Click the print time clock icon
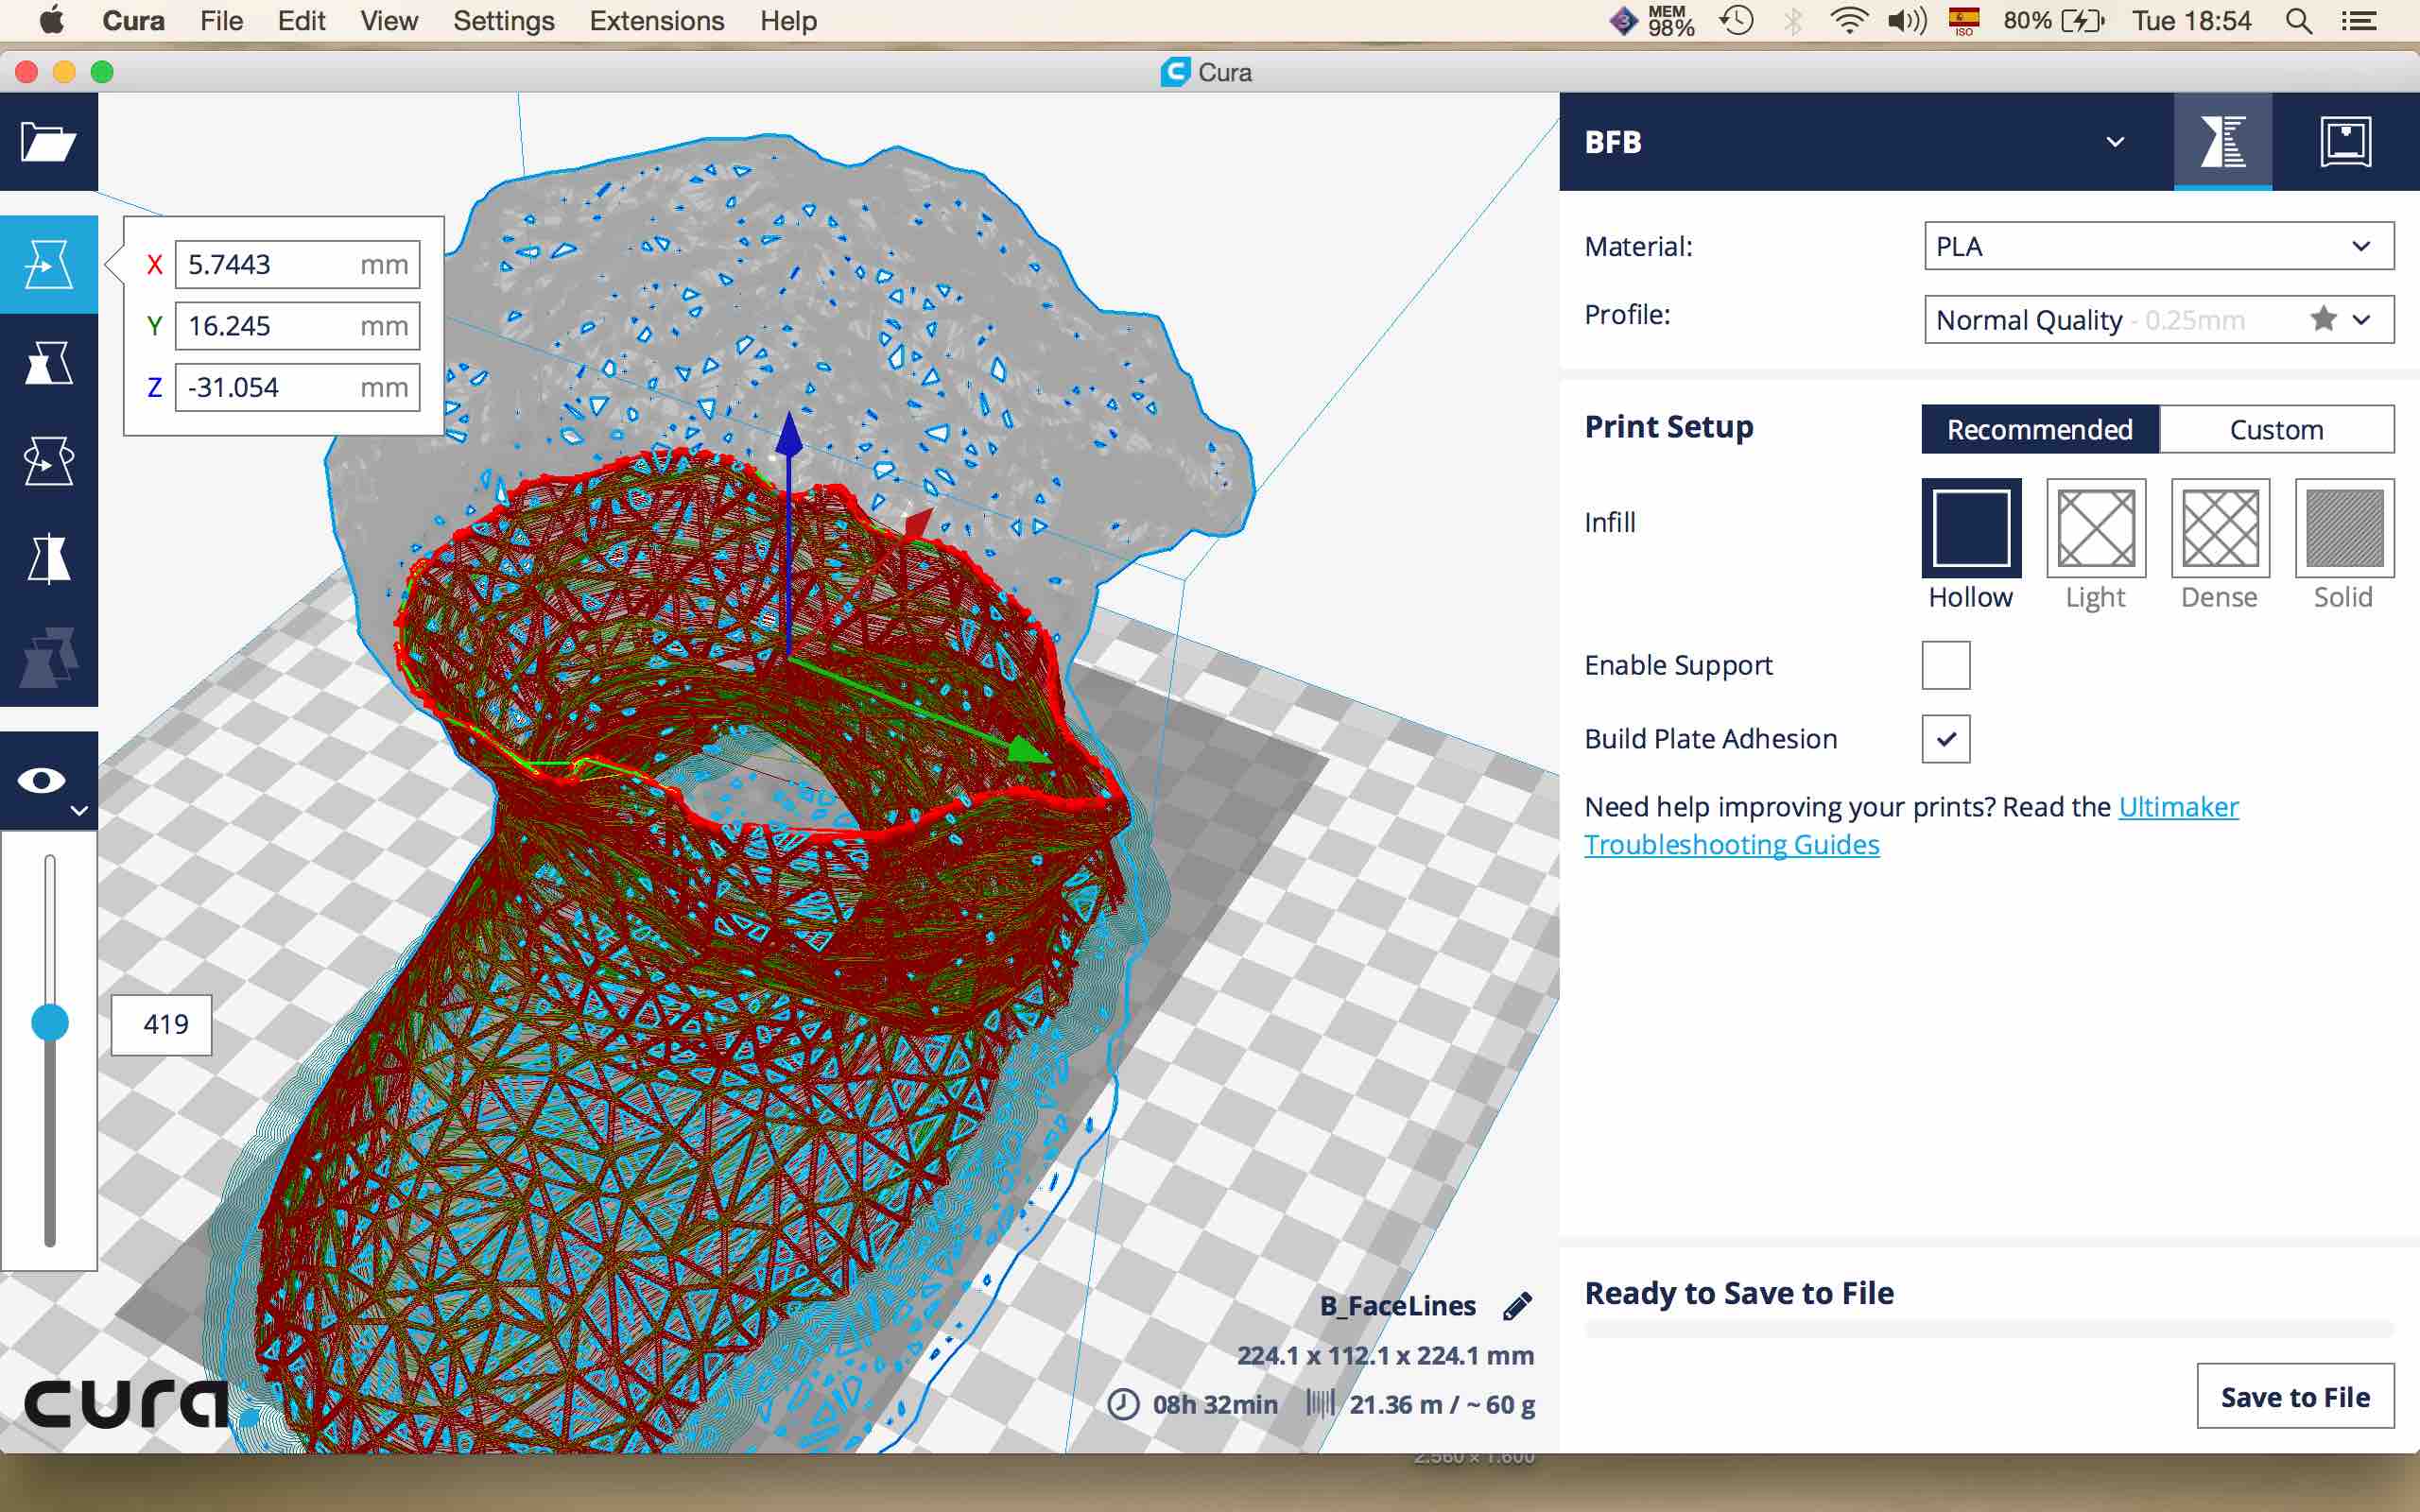The width and height of the screenshot is (2420, 1512). pyautogui.click(x=1123, y=1404)
